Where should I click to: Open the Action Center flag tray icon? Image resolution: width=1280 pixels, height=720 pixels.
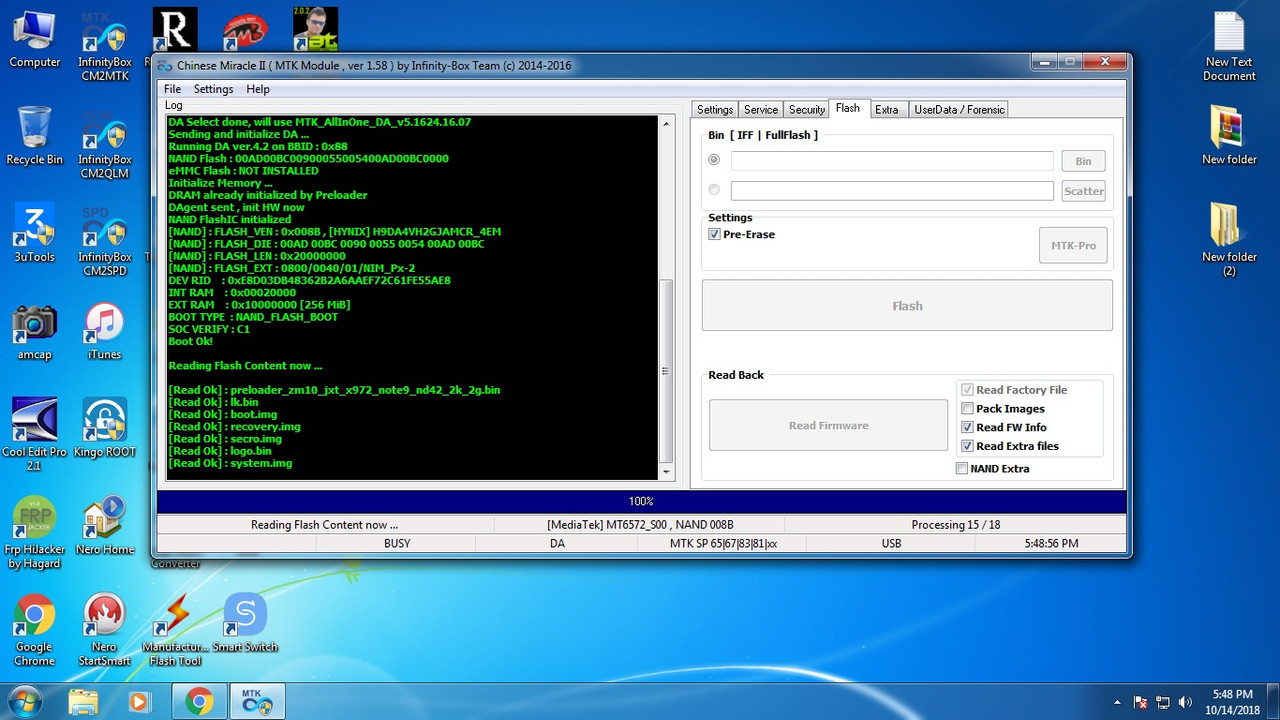point(1139,702)
